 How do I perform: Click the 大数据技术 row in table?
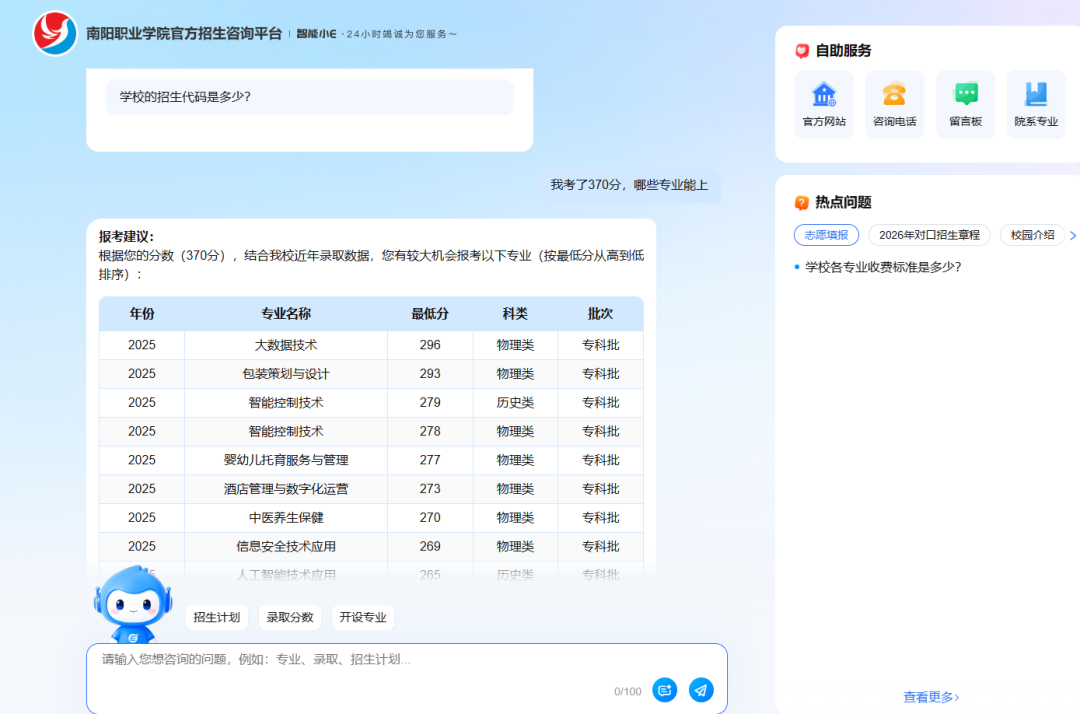[286, 345]
